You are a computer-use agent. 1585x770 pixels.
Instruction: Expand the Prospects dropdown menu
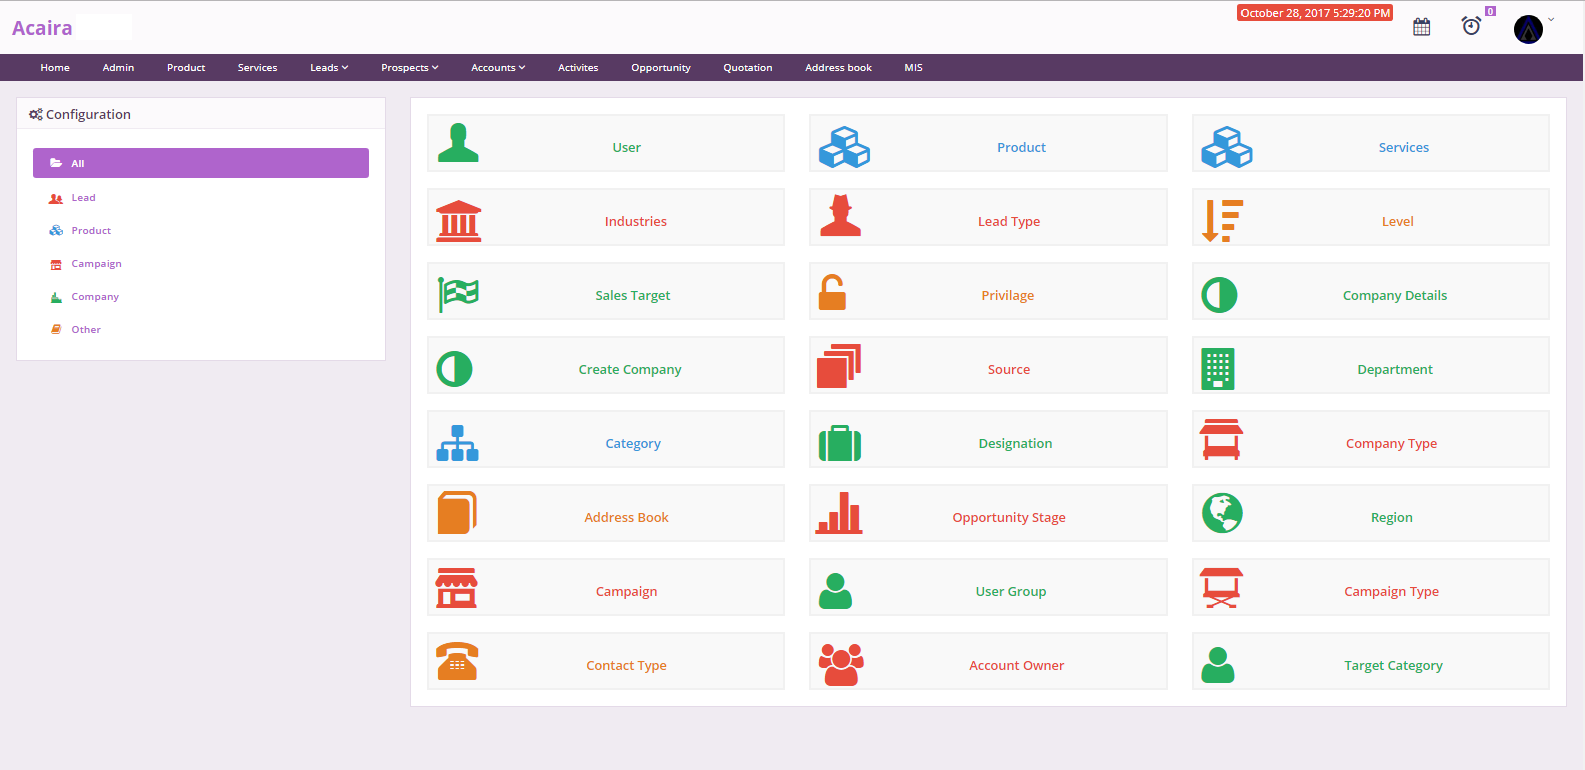point(409,68)
